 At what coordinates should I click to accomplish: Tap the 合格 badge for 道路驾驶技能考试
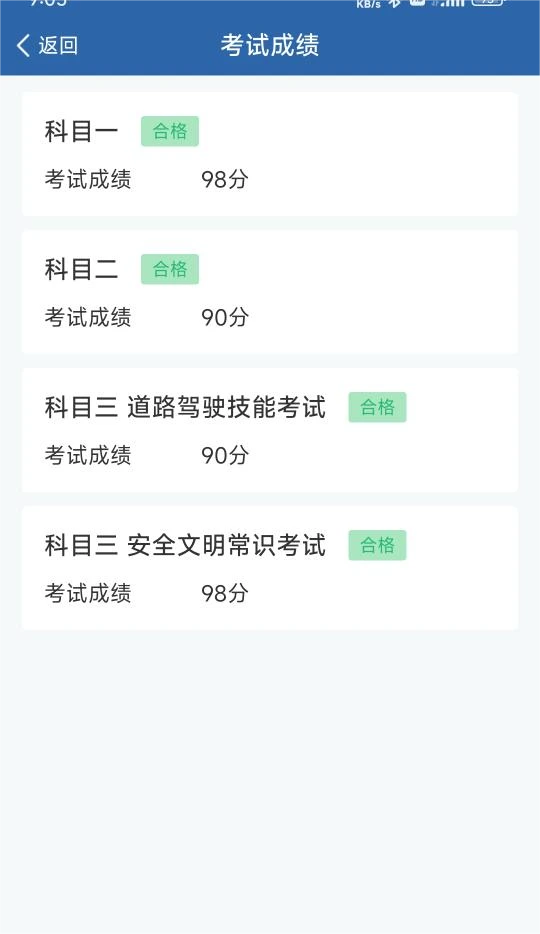pyautogui.click(x=377, y=407)
